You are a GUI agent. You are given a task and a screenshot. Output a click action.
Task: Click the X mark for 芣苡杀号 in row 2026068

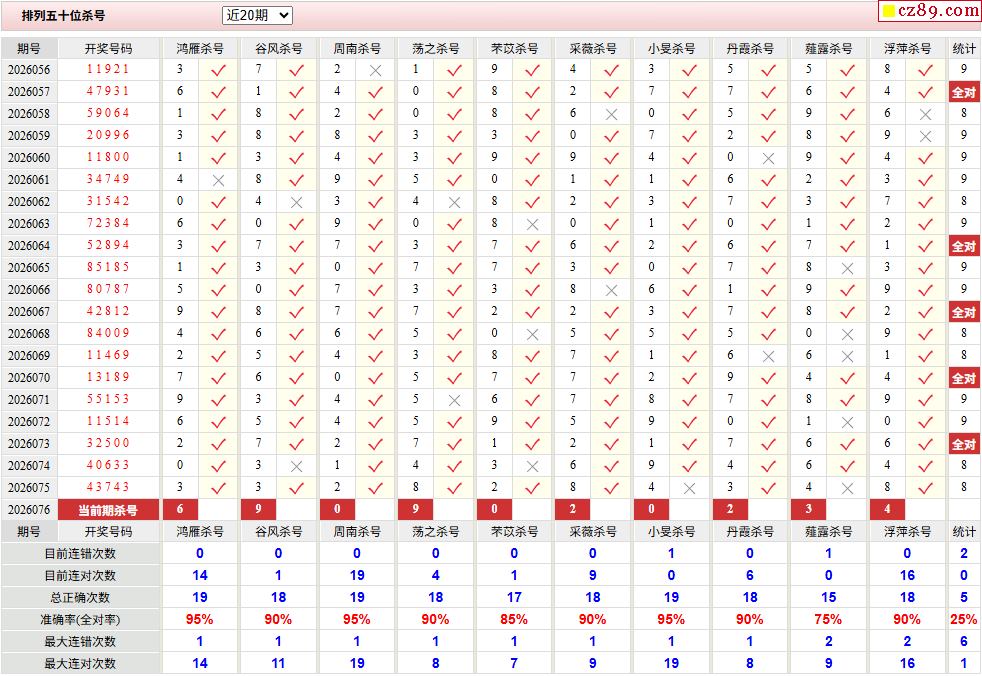[532, 335]
